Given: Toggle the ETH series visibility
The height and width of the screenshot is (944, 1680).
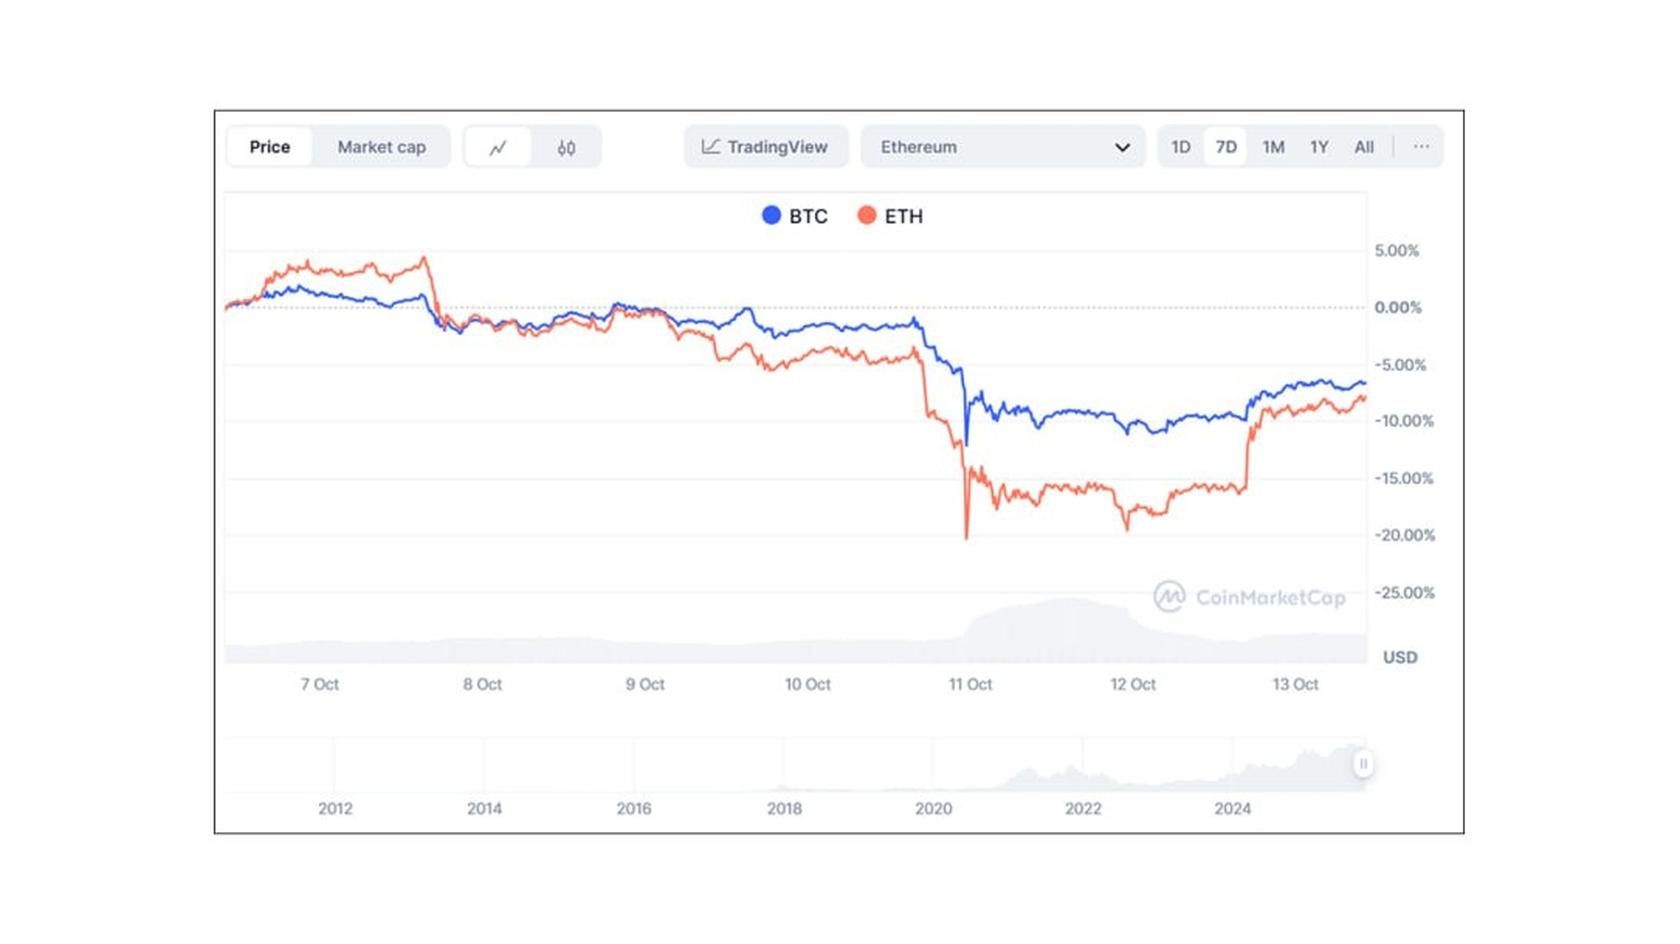Looking at the screenshot, I should [890, 216].
